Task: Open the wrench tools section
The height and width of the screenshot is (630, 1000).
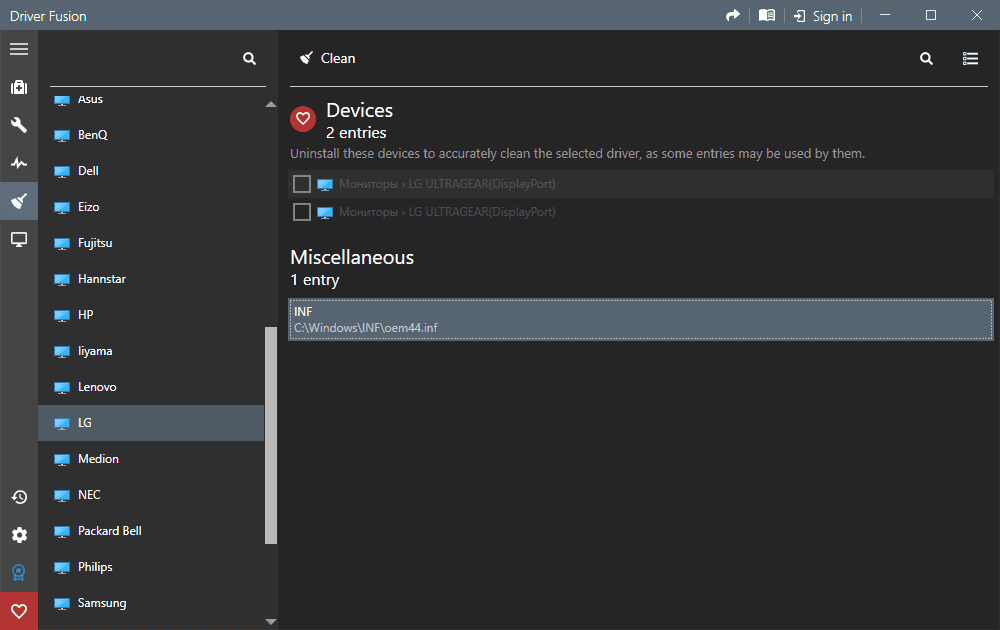Action: pyautogui.click(x=19, y=125)
